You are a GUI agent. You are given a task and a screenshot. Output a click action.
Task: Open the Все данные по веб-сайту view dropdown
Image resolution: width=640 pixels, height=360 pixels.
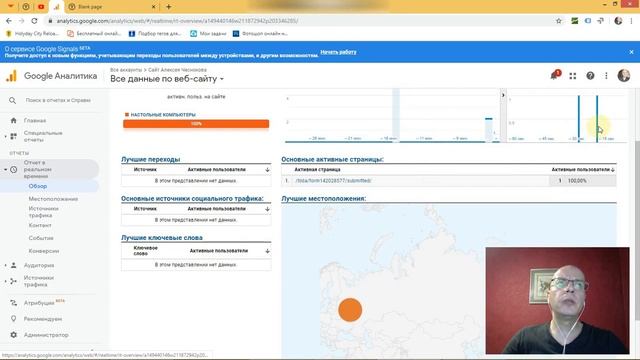tap(167, 79)
